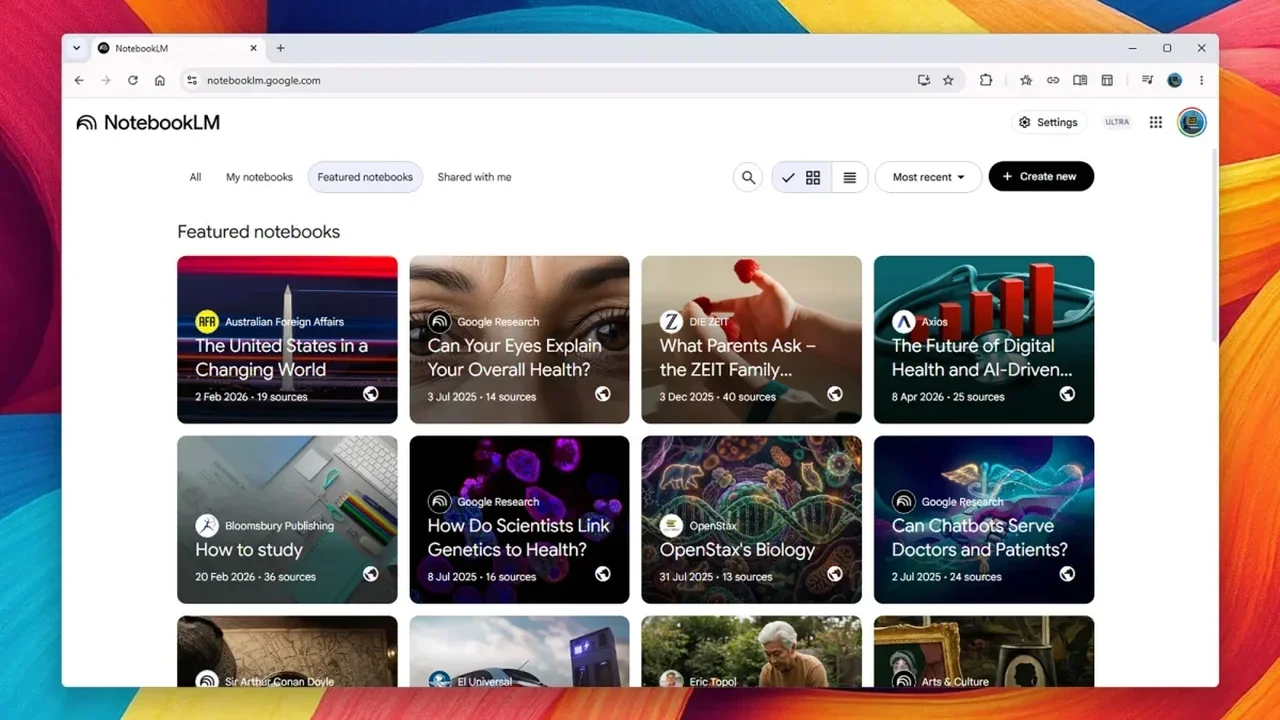Select the My notebooks tab
1280x720 pixels.
[x=259, y=177]
